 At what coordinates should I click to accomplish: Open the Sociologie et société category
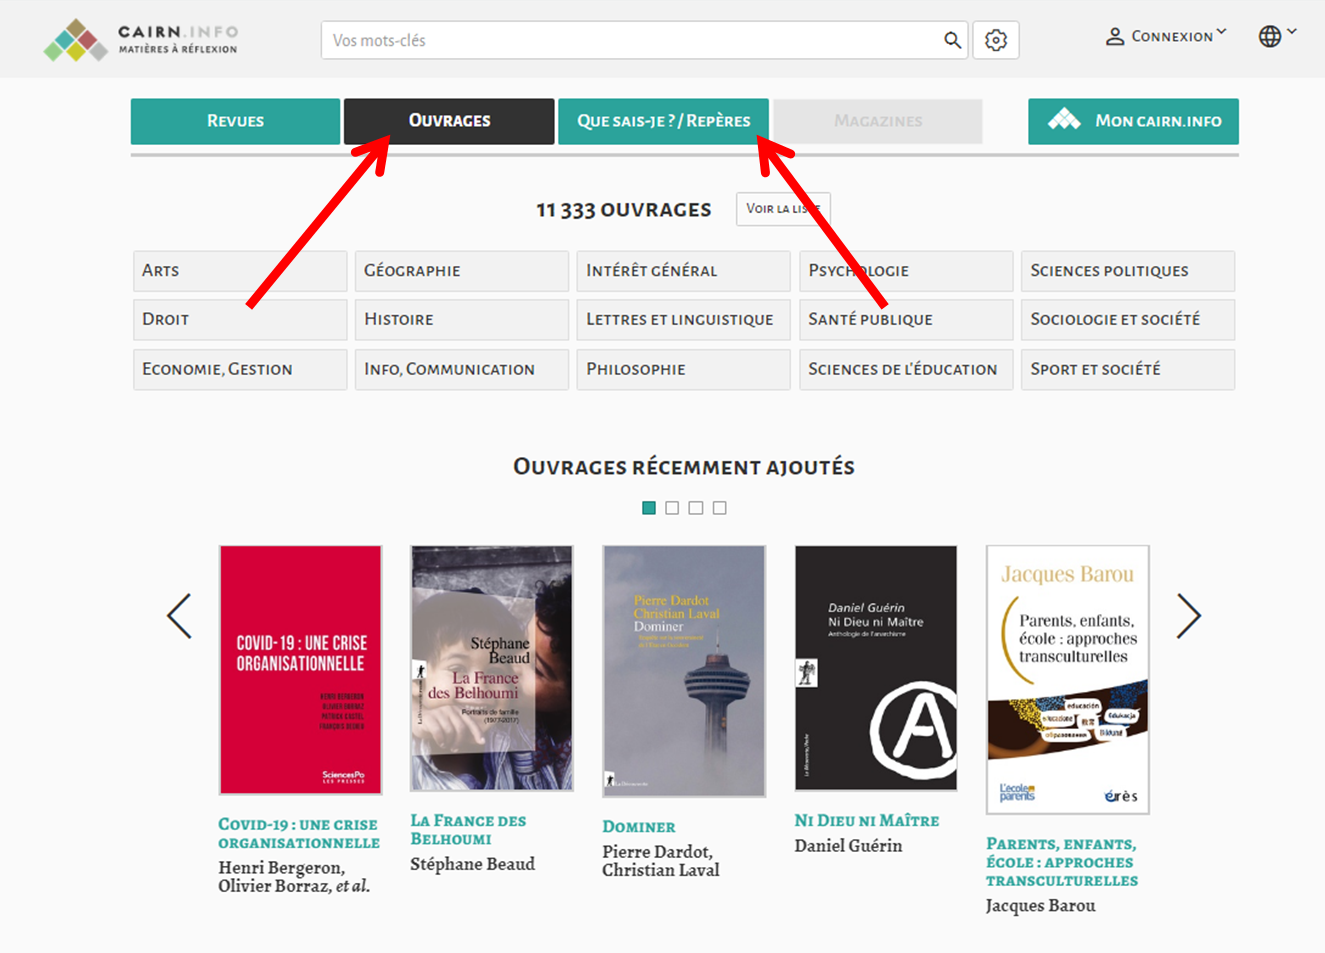click(x=1128, y=320)
